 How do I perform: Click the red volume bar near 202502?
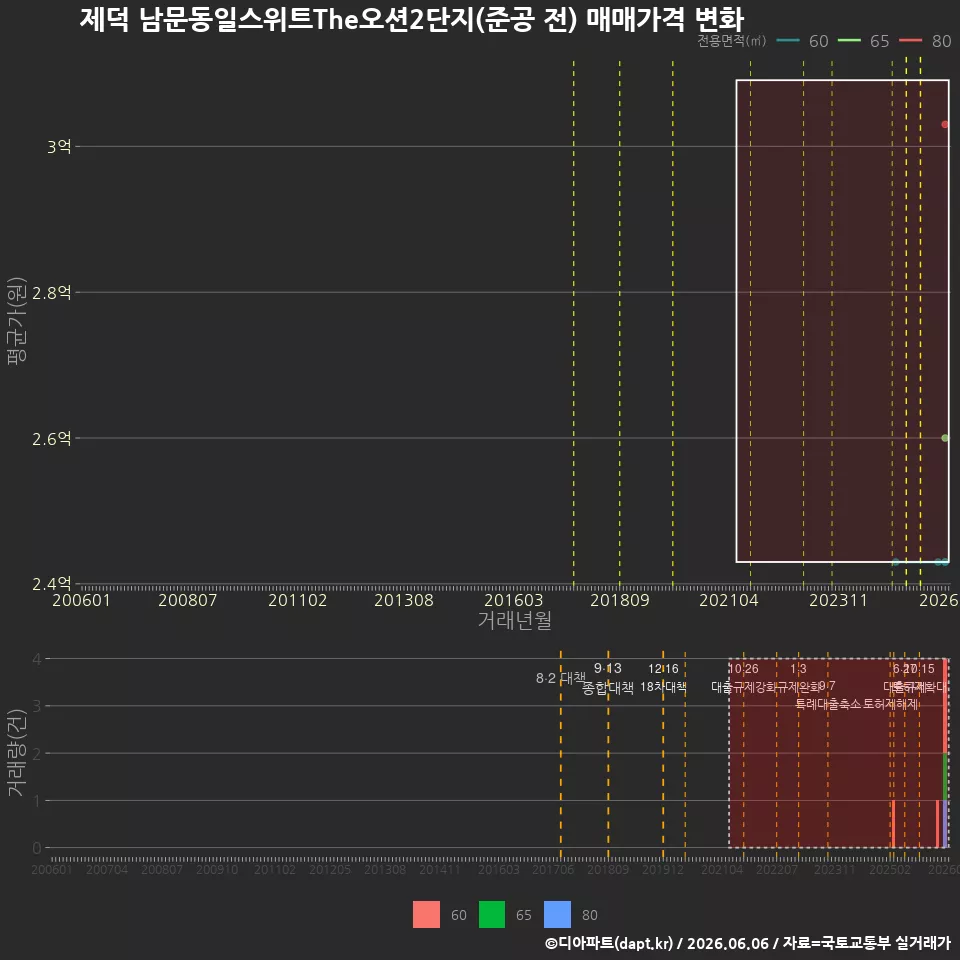click(893, 824)
